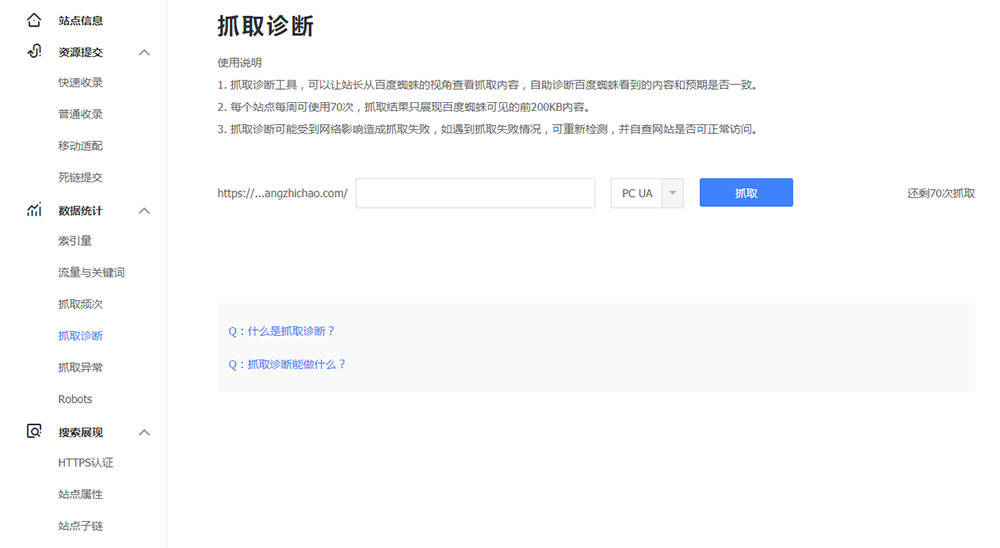Viewport: 1000px width, 548px height.
Task: Click the 搜索展现 magnifier icon
Action: tap(34, 431)
